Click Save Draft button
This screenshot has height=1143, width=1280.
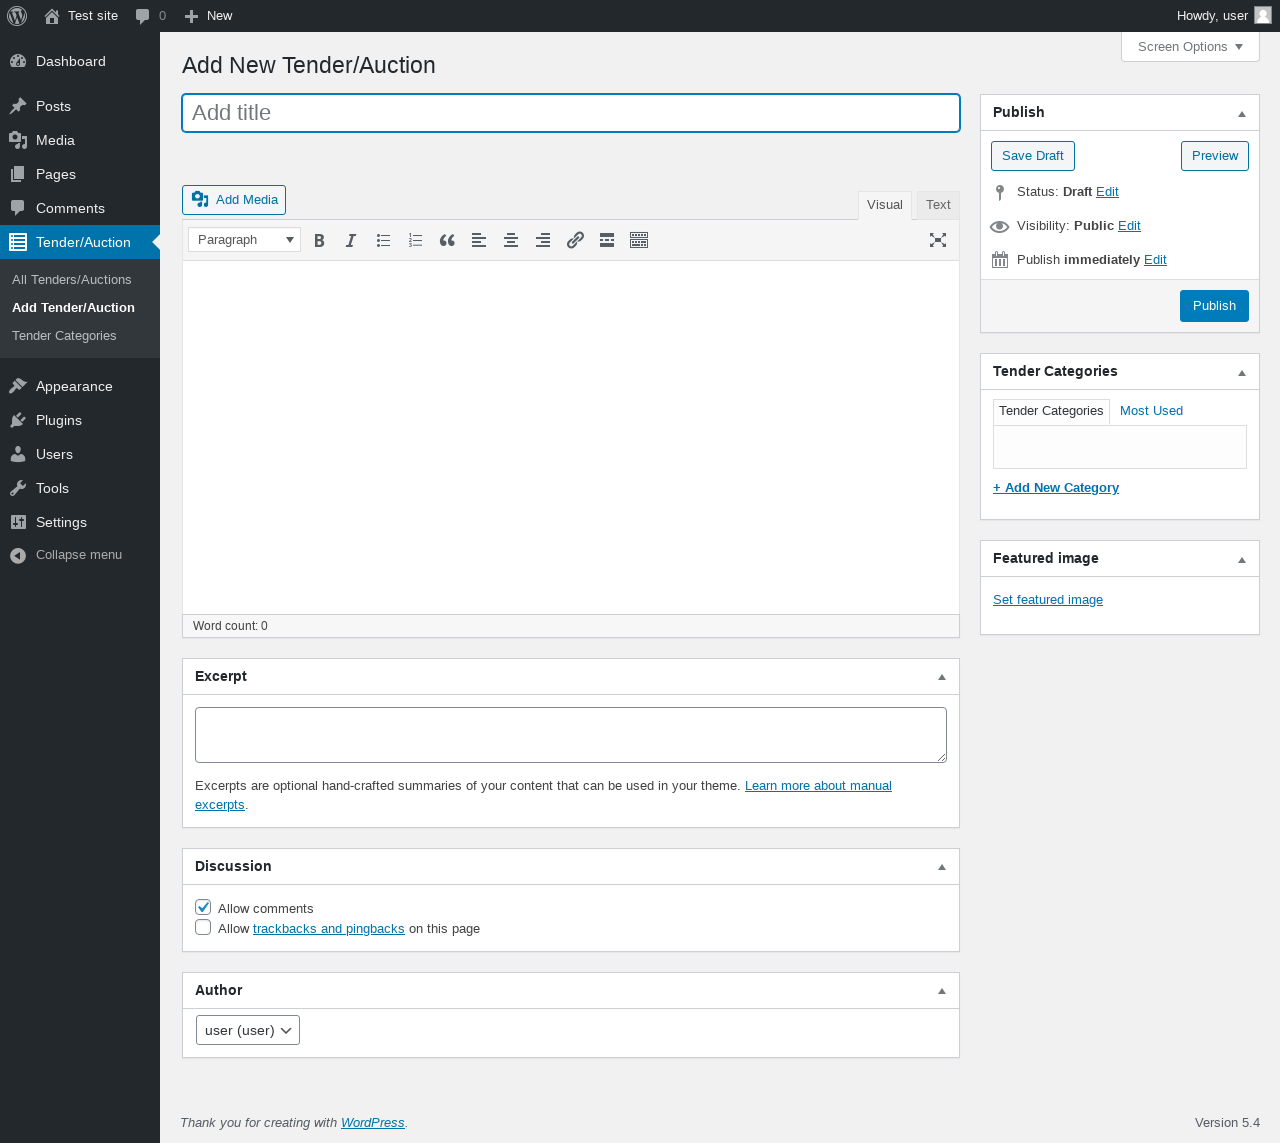[x=1033, y=156]
